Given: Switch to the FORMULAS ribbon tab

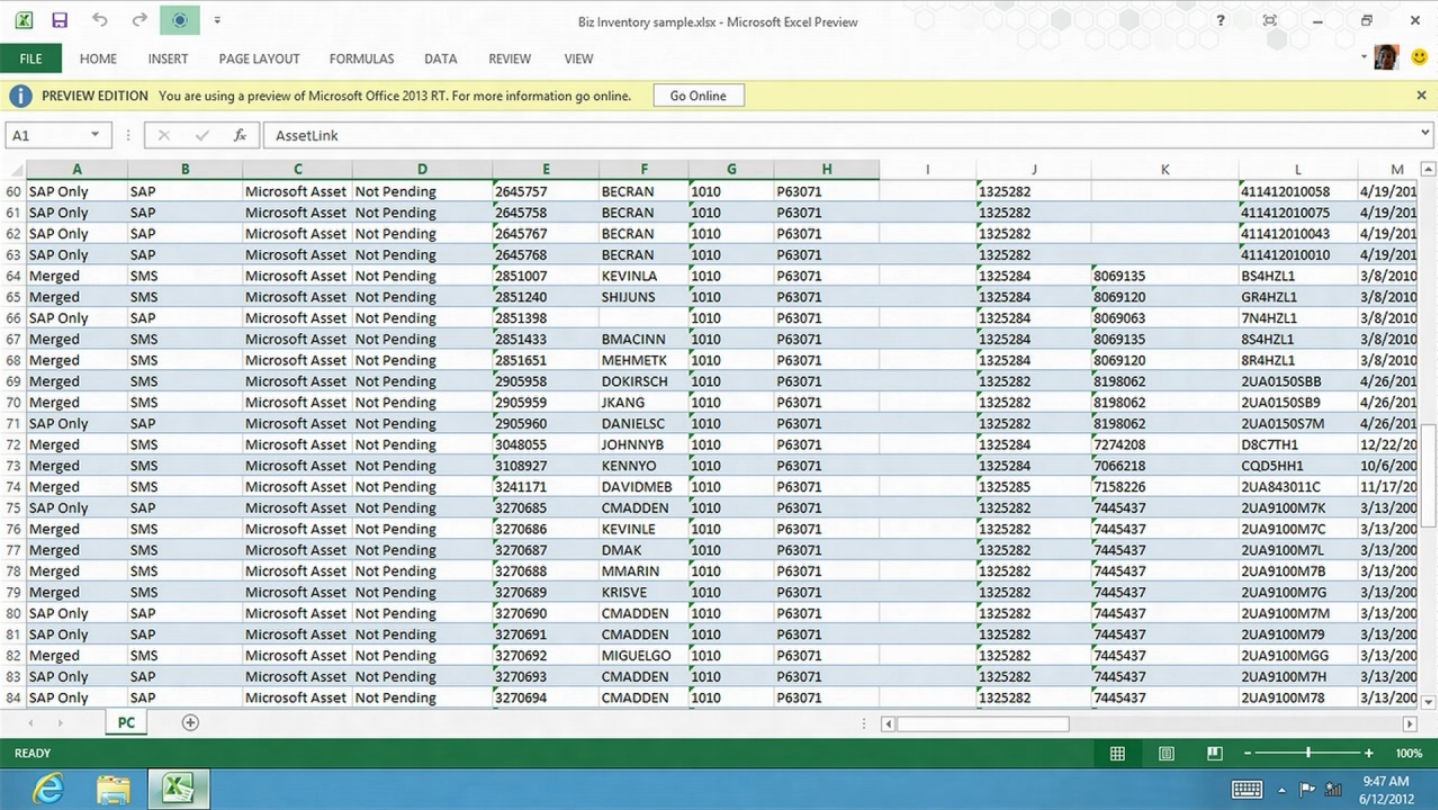Looking at the screenshot, I should point(361,59).
